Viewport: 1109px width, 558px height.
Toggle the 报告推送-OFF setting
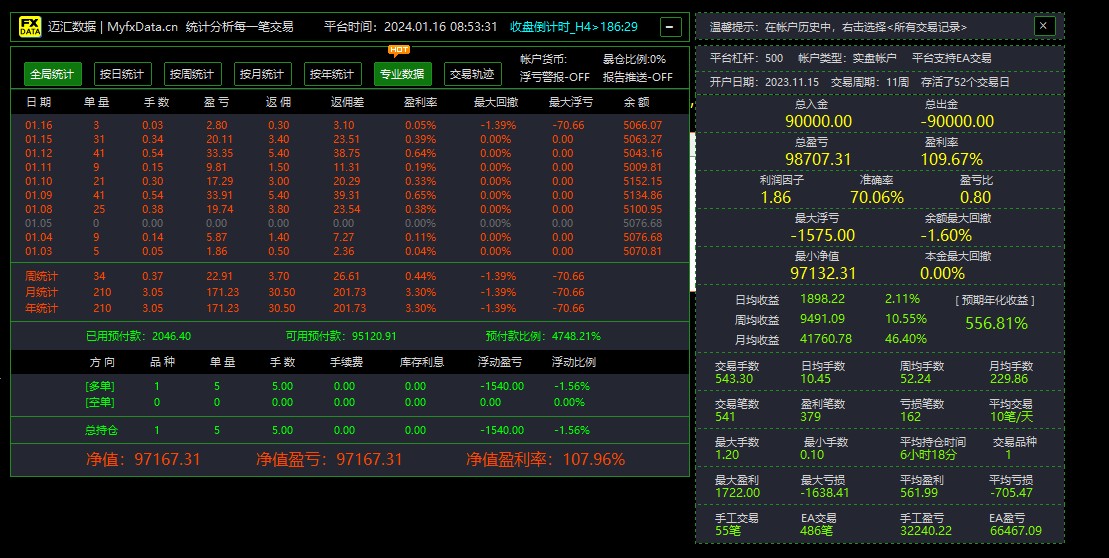pyautogui.click(x=638, y=77)
